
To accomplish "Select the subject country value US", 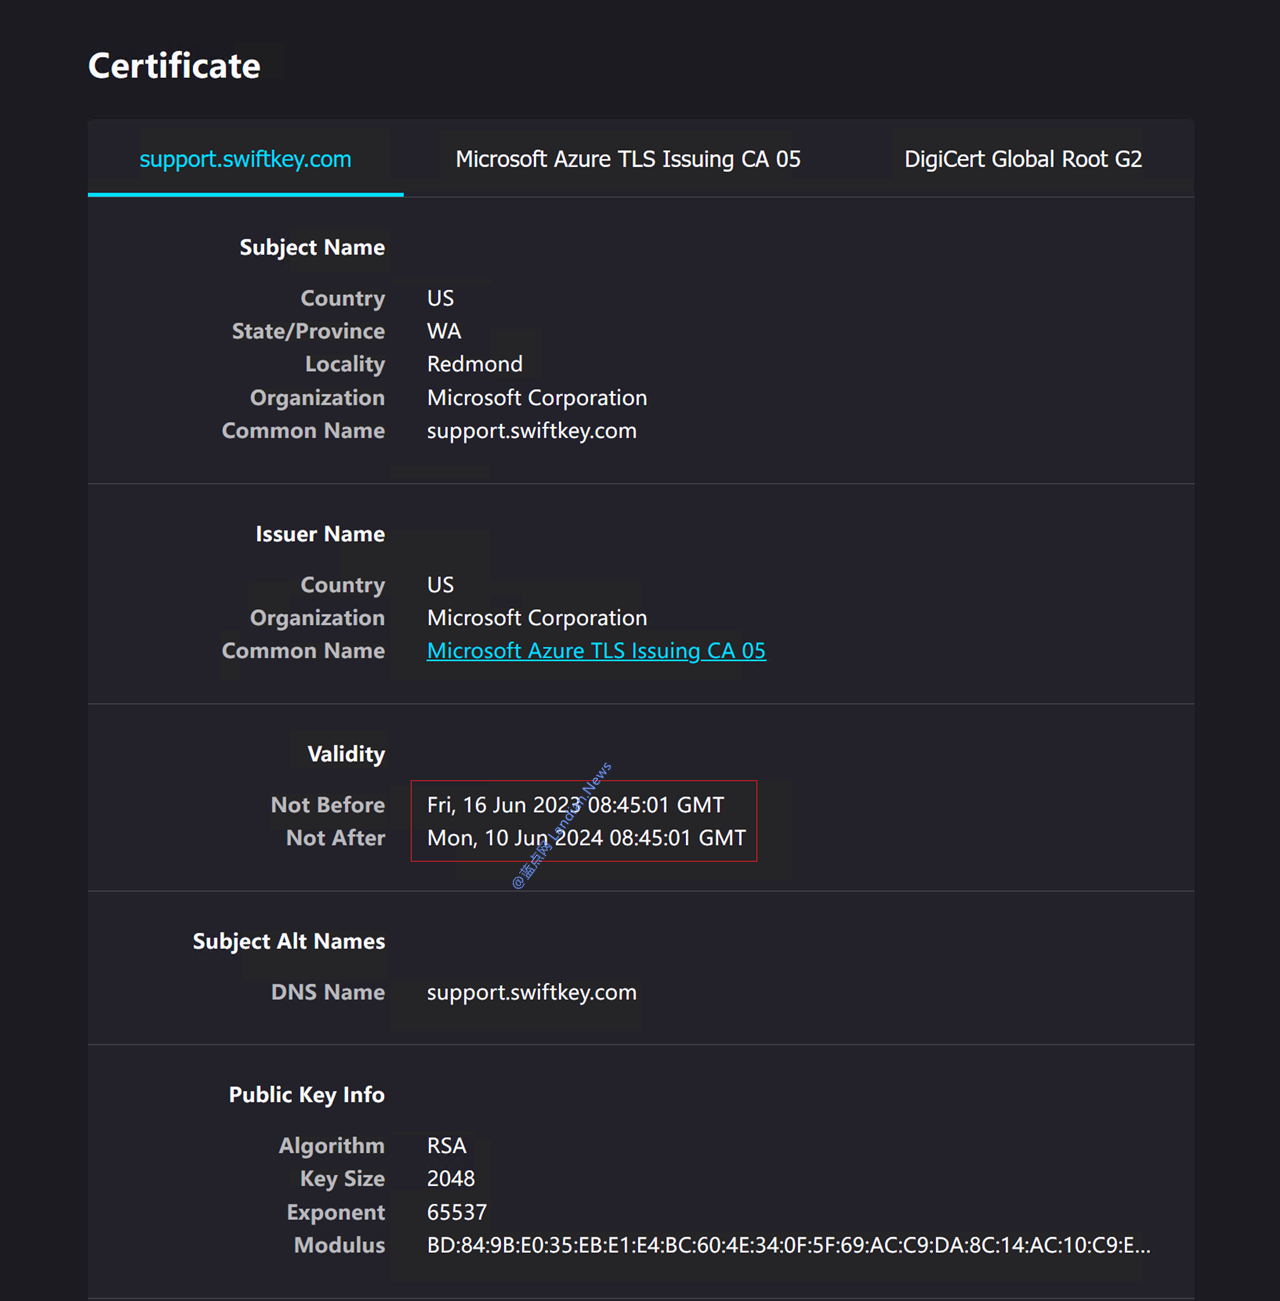I will [440, 298].
